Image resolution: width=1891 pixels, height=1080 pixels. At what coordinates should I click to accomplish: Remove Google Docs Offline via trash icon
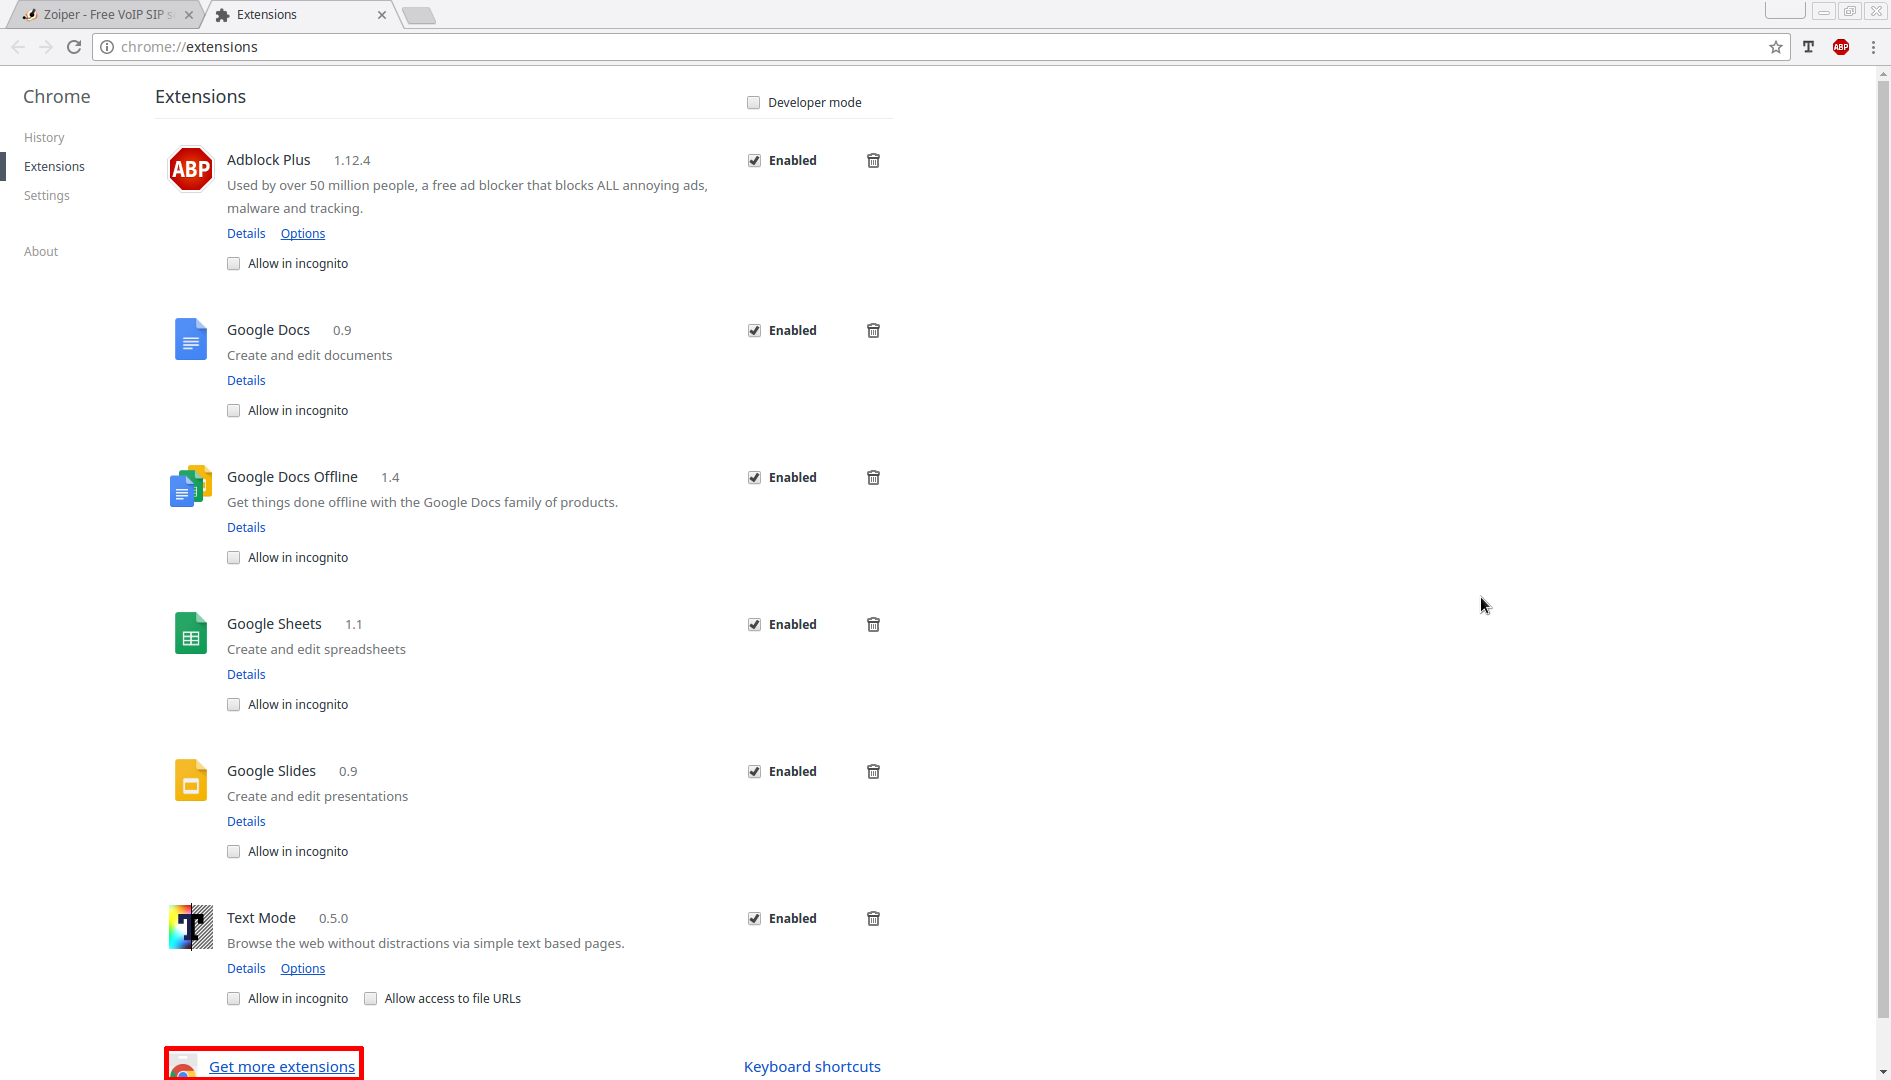click(x=873, y=478)
